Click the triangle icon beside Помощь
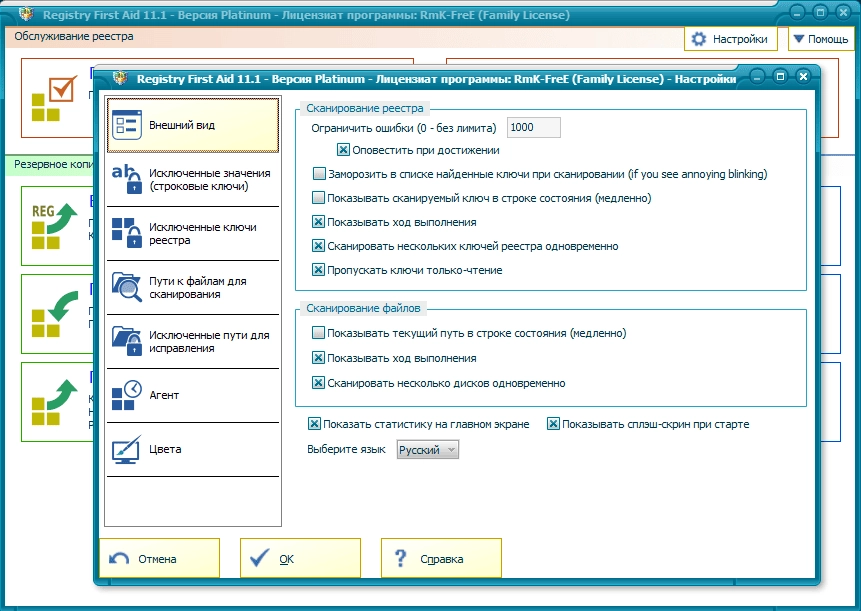 [799, 38]
